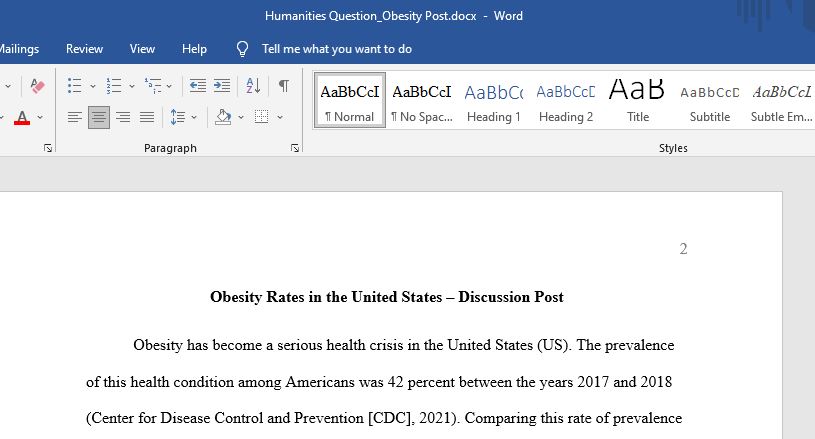Decrease paragraph indent

point(198,86)
